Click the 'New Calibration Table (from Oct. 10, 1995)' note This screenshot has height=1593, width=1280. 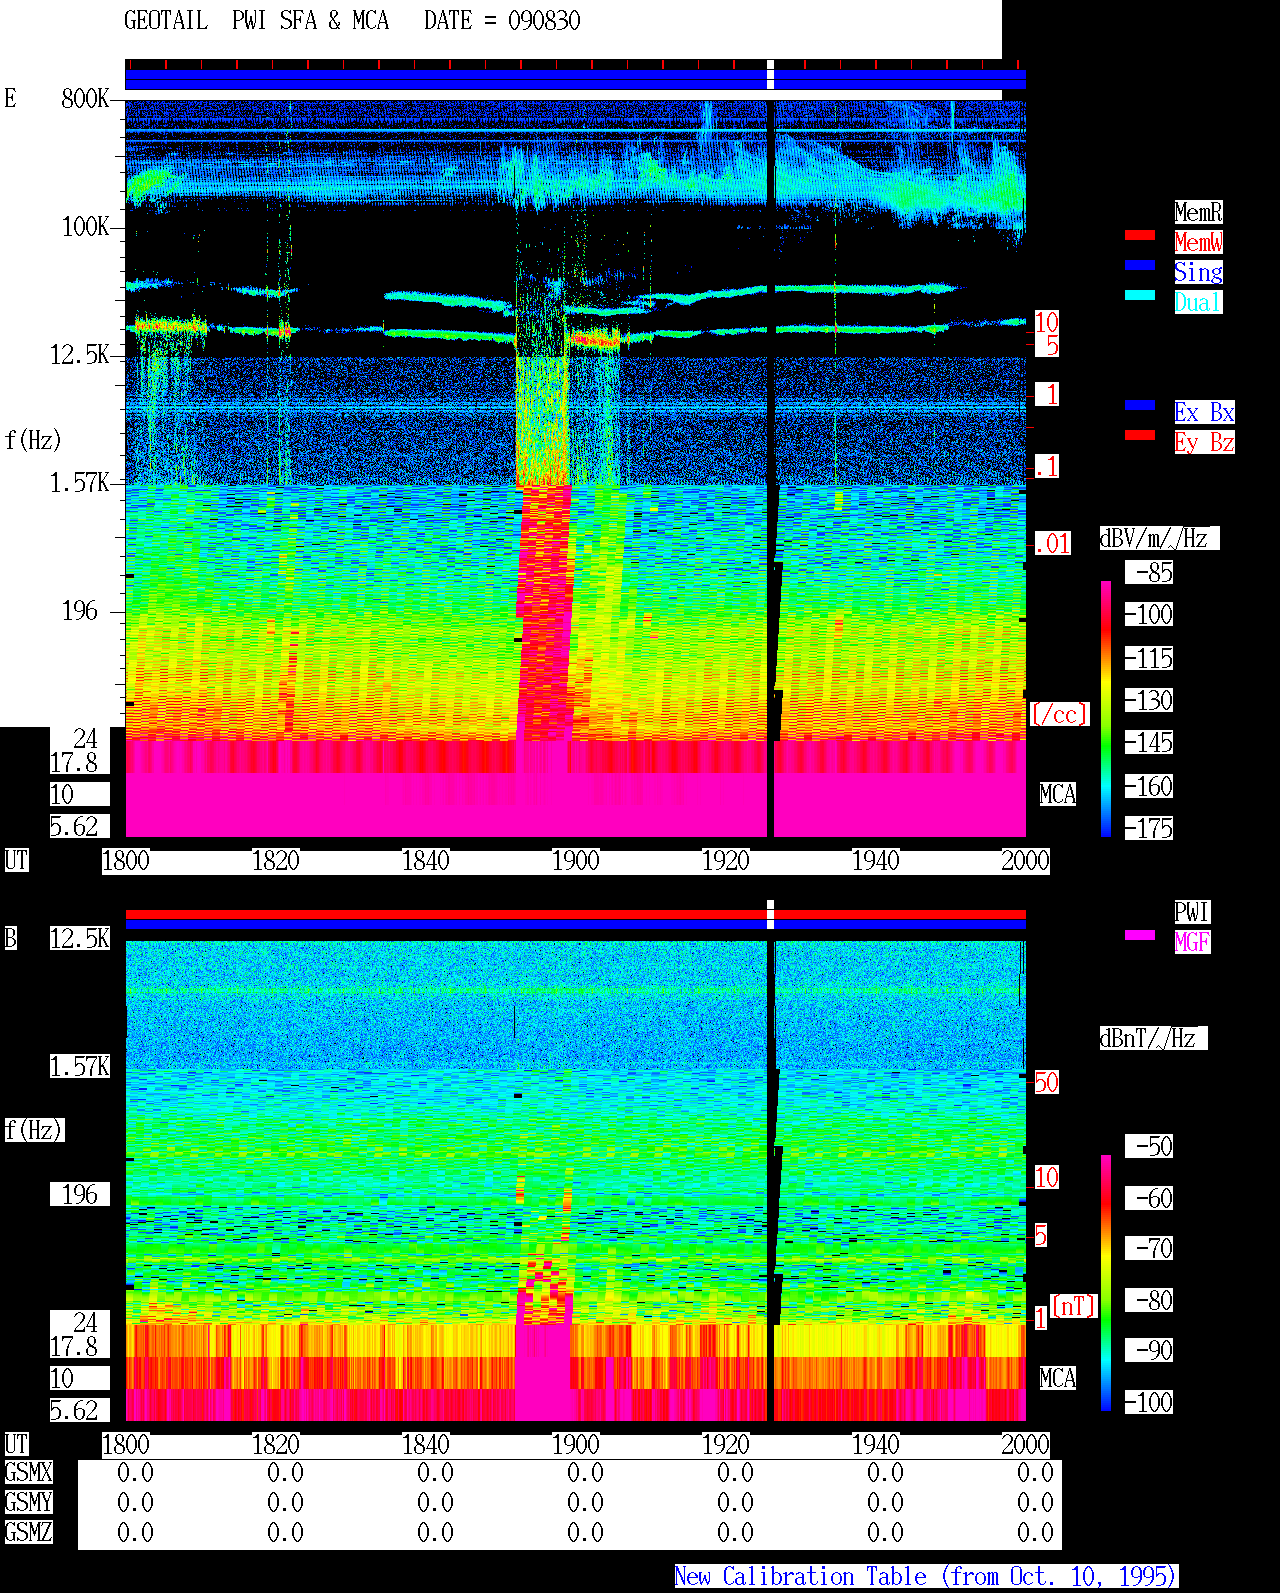(x=926, y=1577)
